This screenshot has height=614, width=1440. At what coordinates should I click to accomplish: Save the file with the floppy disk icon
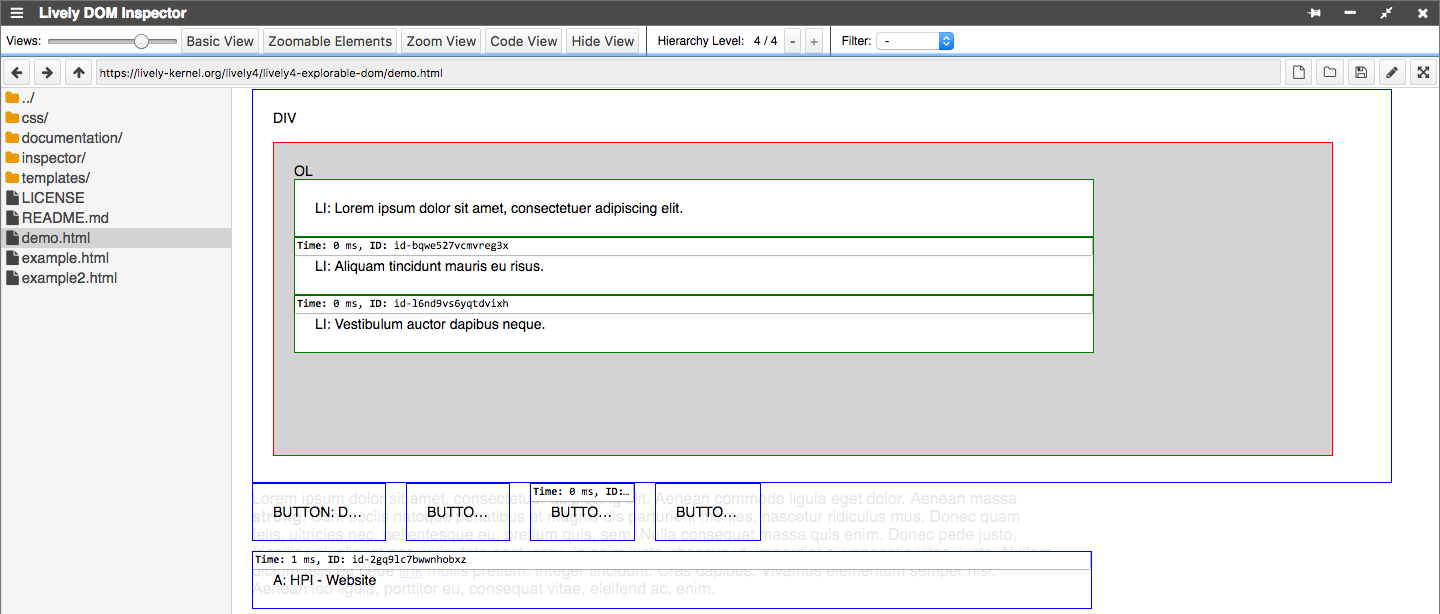[1360, 73]
